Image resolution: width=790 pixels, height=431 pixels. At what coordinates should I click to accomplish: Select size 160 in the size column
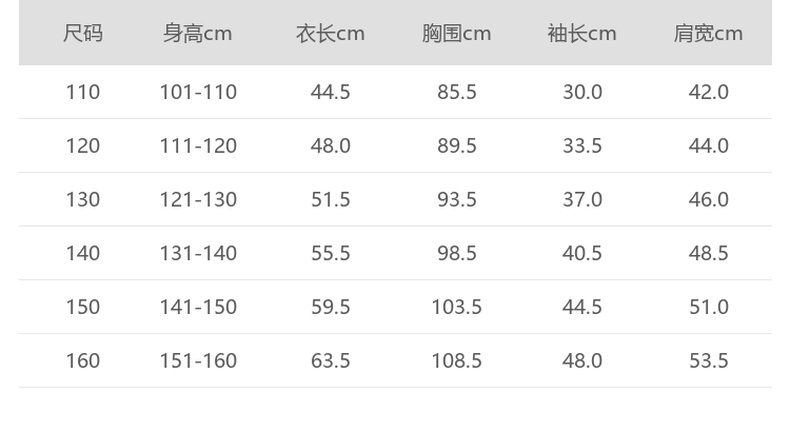point(83,361)
